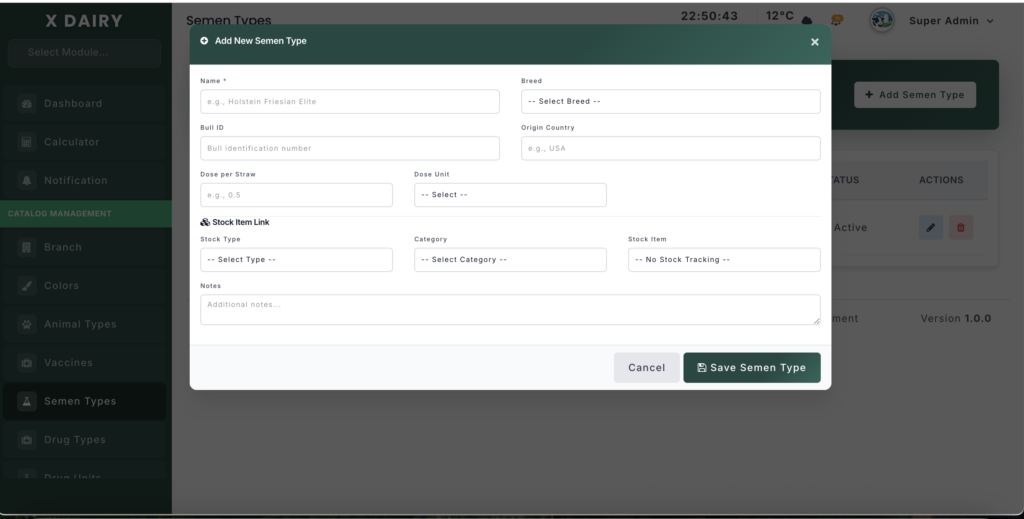Image resolution: width=1024 pixels, height=519 pixels.
Task: Click the user avatar in header
Action: click(x=882, y=21)
